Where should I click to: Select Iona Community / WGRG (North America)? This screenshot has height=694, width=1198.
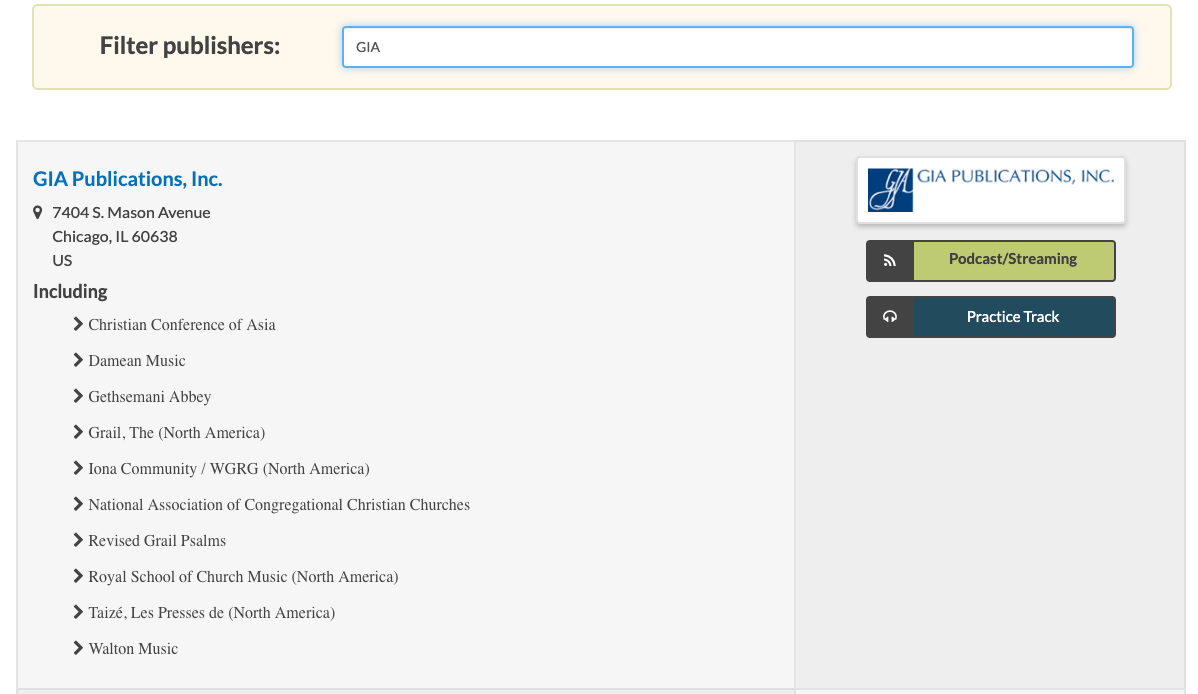229,469
